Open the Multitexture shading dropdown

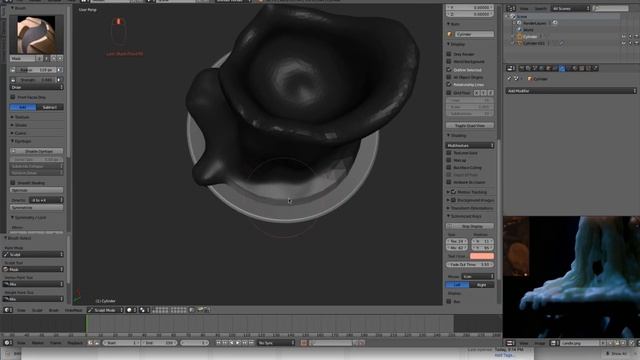(x=470, y=145)
